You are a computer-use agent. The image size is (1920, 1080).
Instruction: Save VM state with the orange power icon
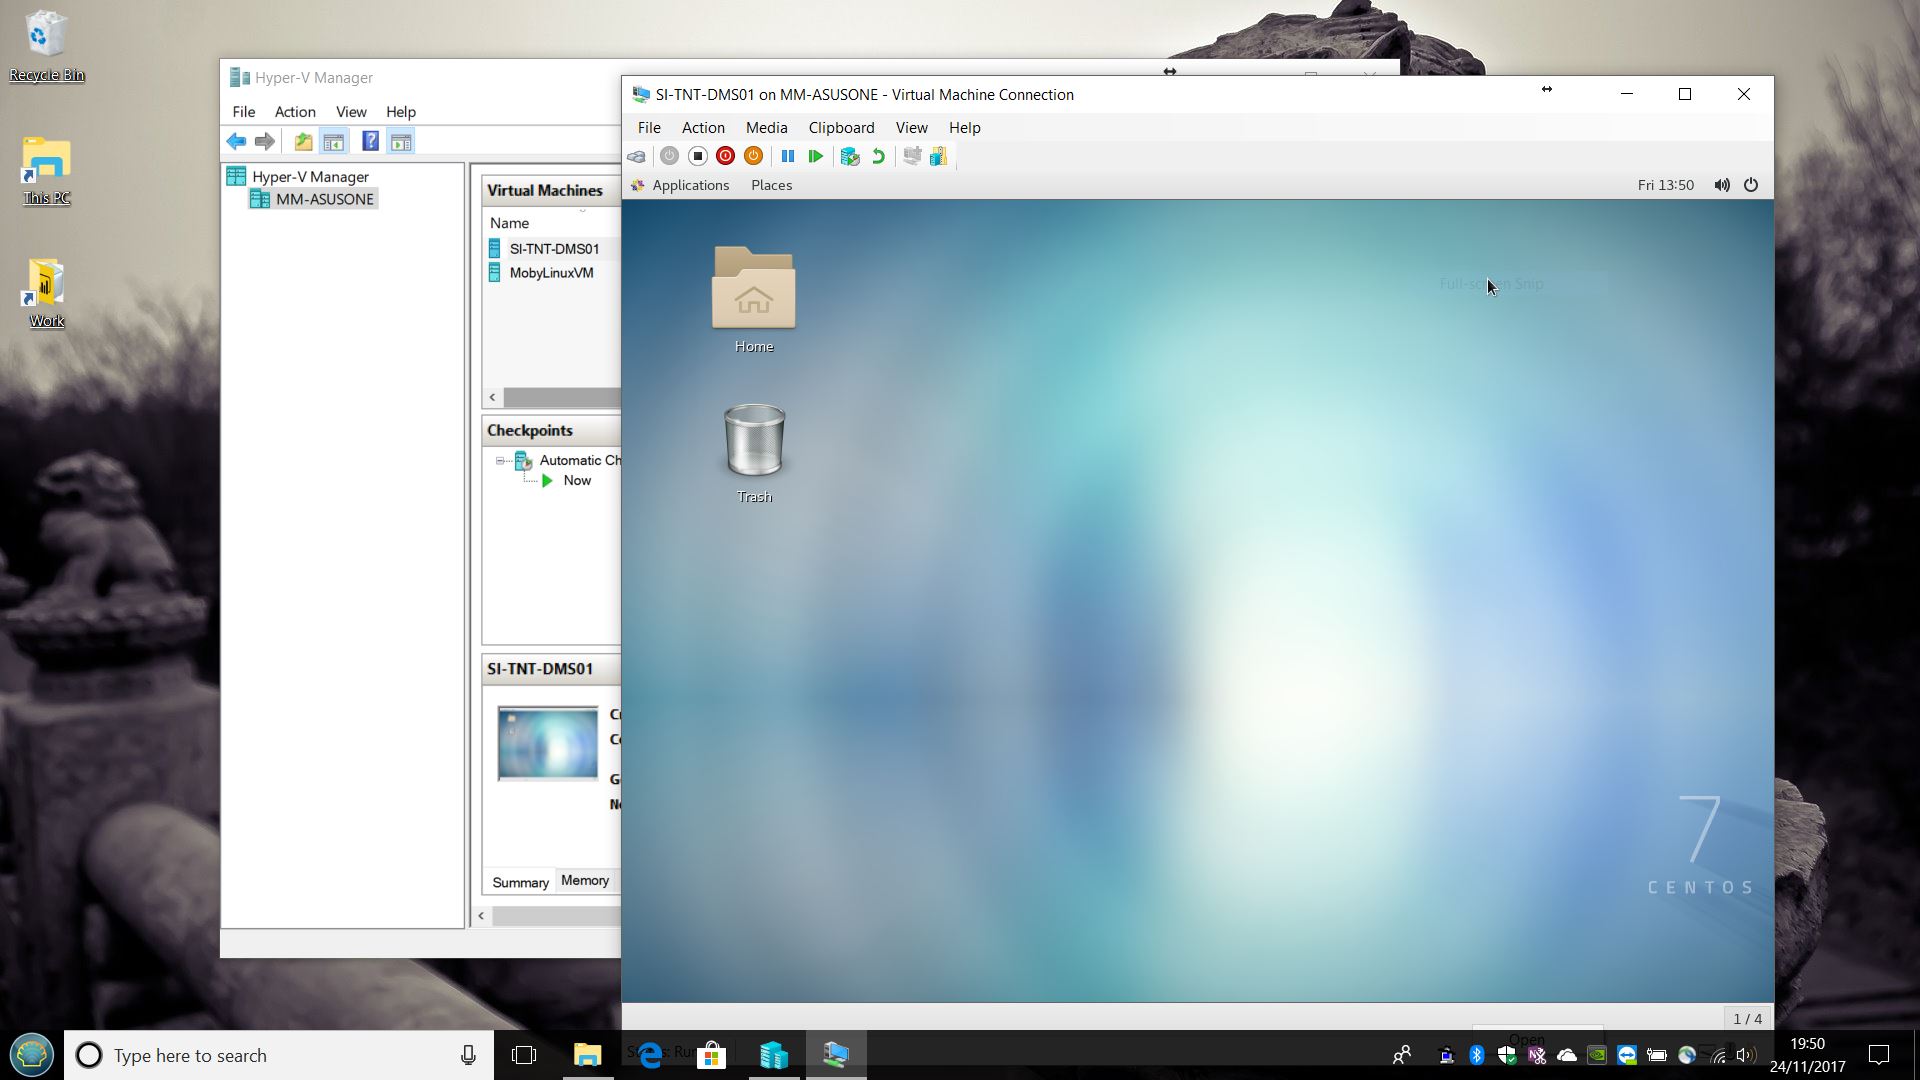[x=754, y=156]
